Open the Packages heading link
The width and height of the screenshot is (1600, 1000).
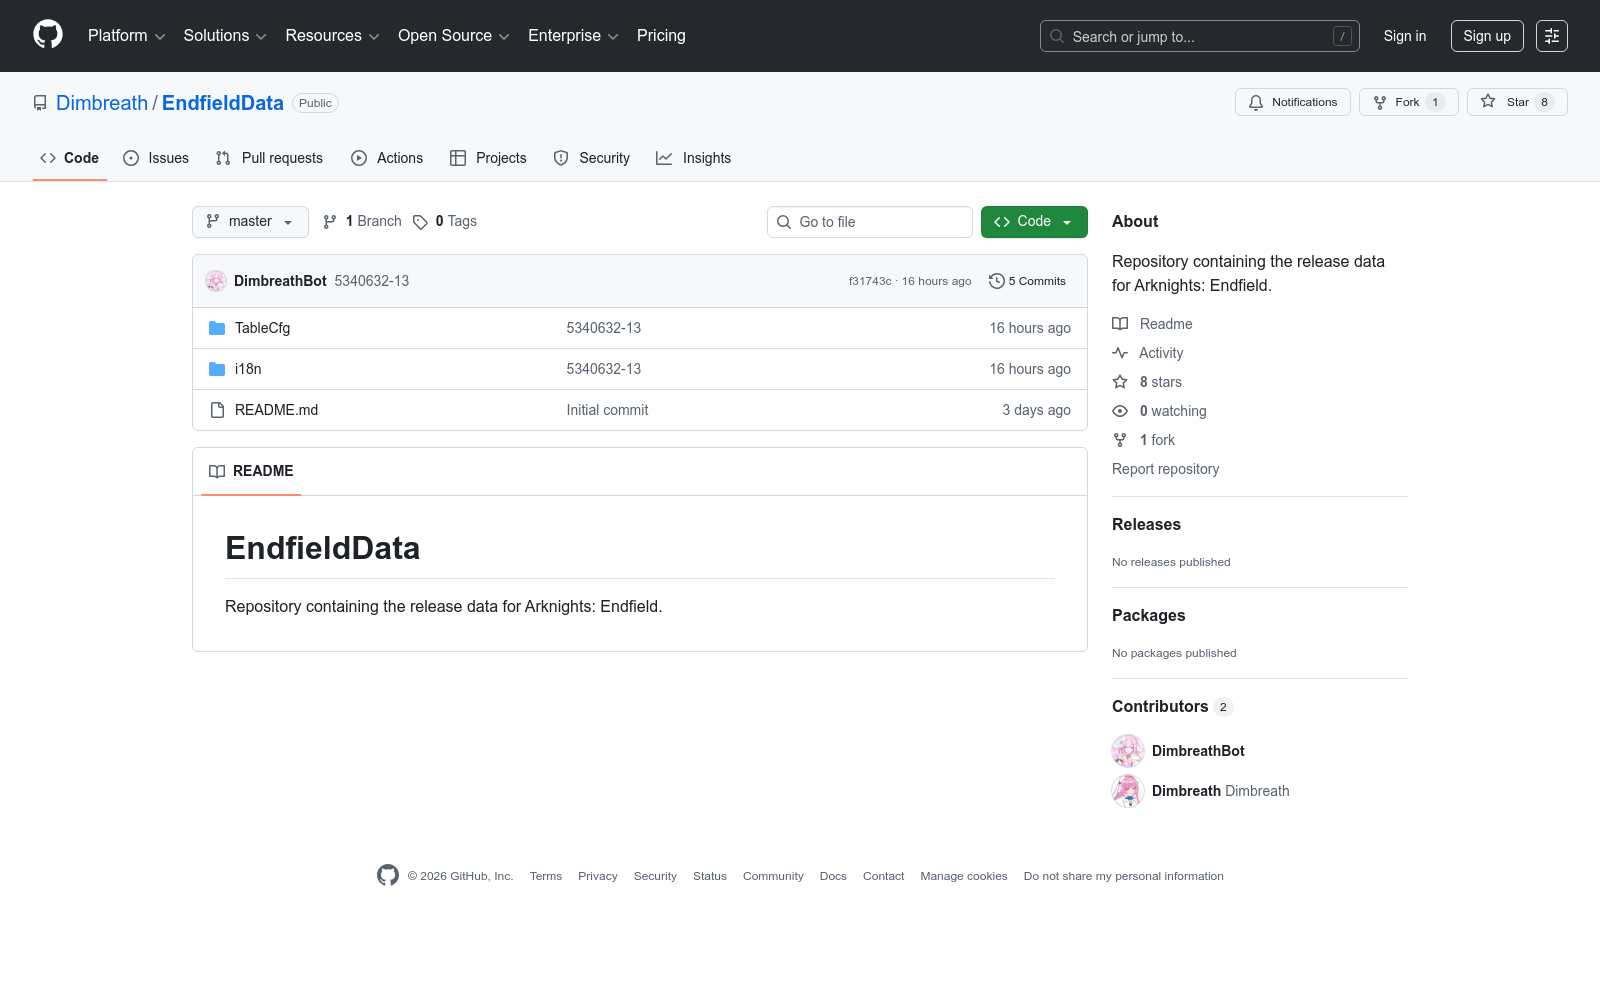(x=1148, y=616)
